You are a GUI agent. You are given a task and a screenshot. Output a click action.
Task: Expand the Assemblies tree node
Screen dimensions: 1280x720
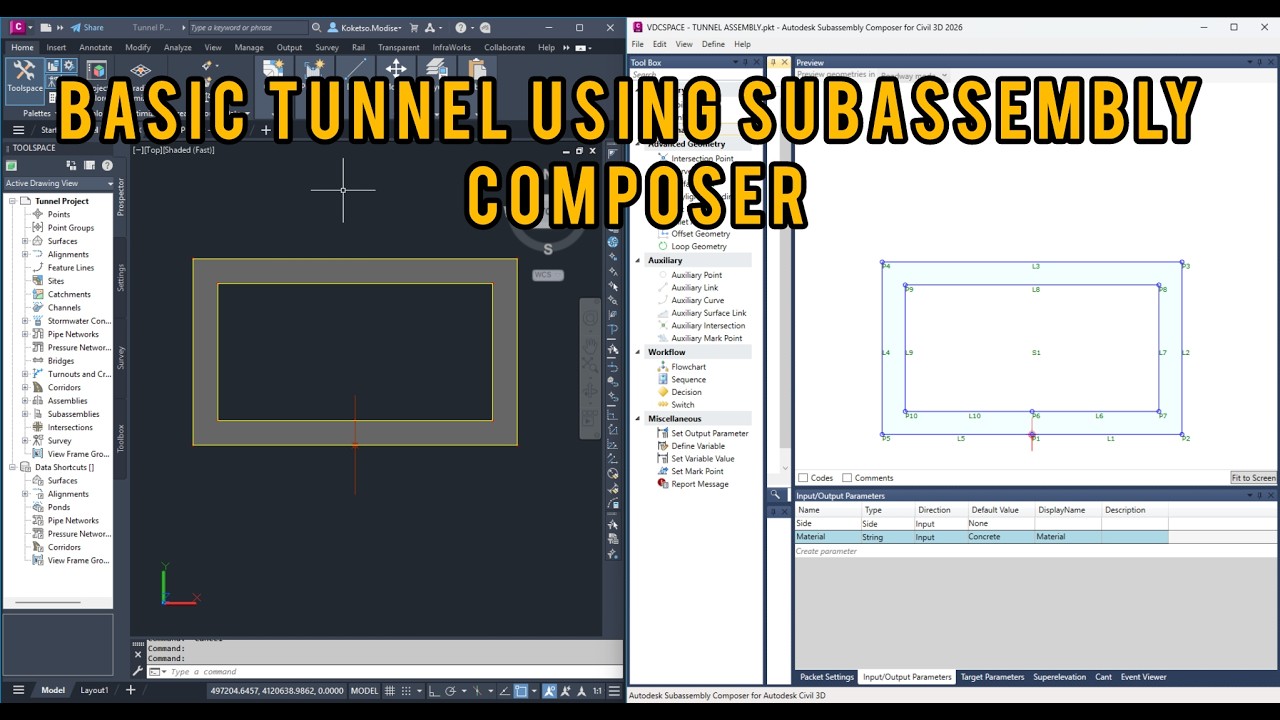(x=25, y=401)
